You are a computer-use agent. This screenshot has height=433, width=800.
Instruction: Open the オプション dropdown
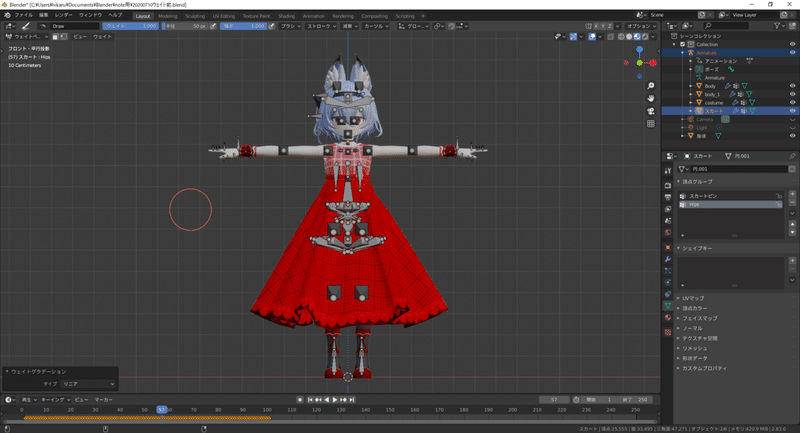642,26
